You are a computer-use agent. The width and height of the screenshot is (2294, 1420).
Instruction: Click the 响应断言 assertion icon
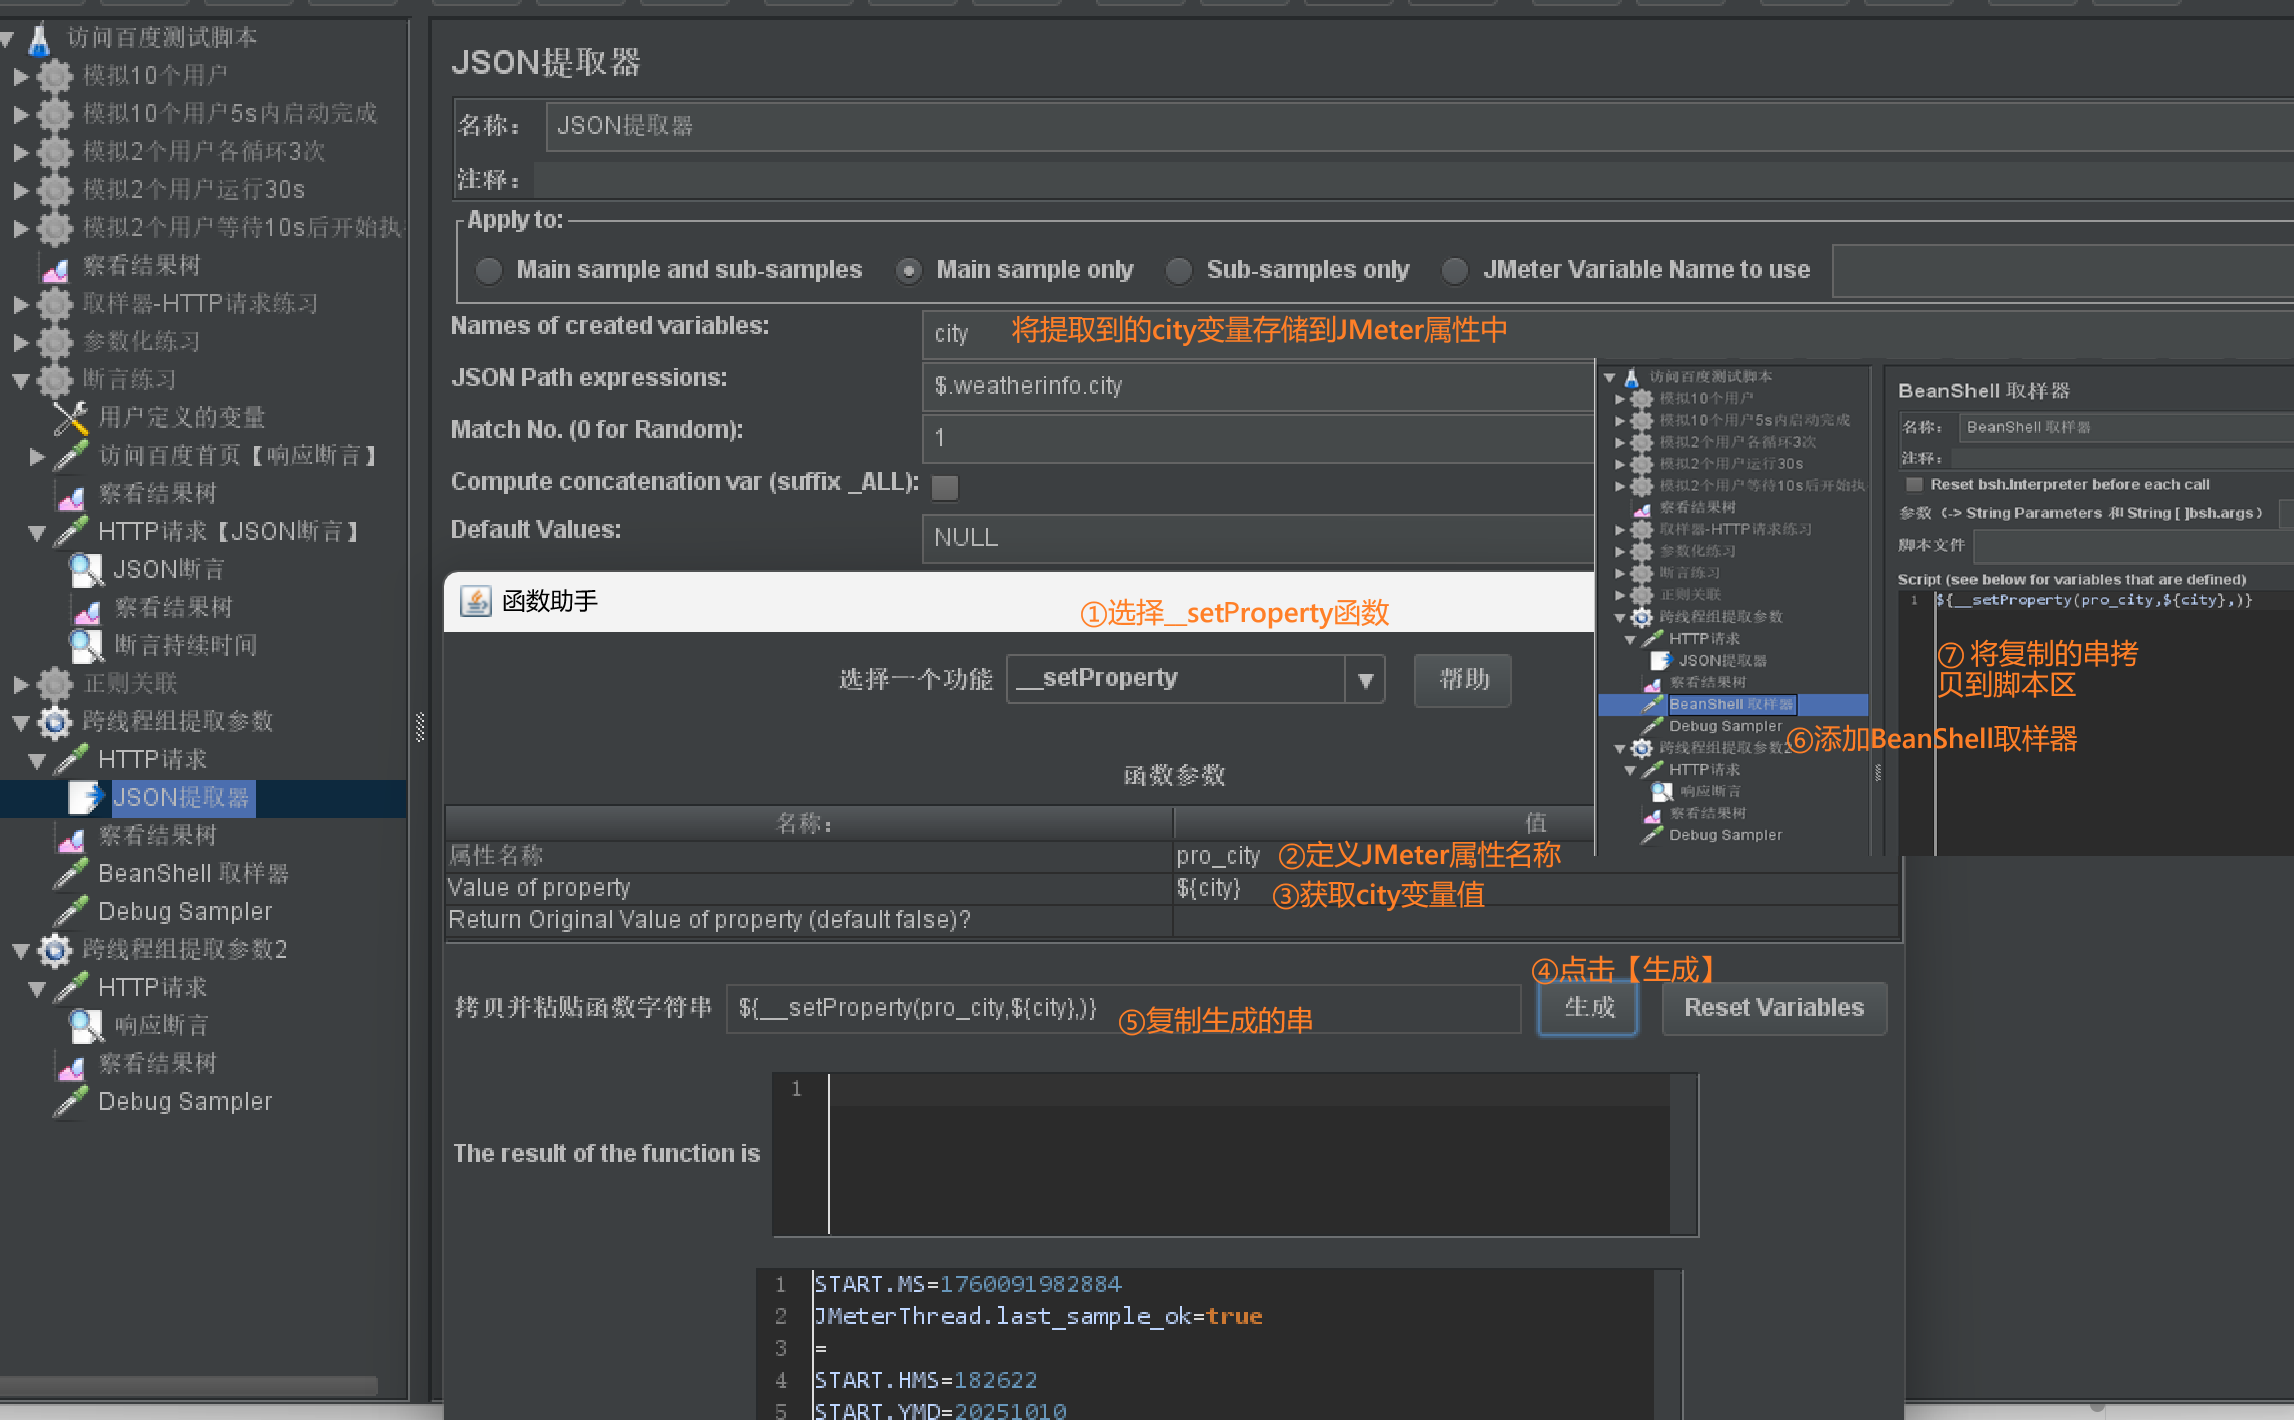[x=86, y=1025]
